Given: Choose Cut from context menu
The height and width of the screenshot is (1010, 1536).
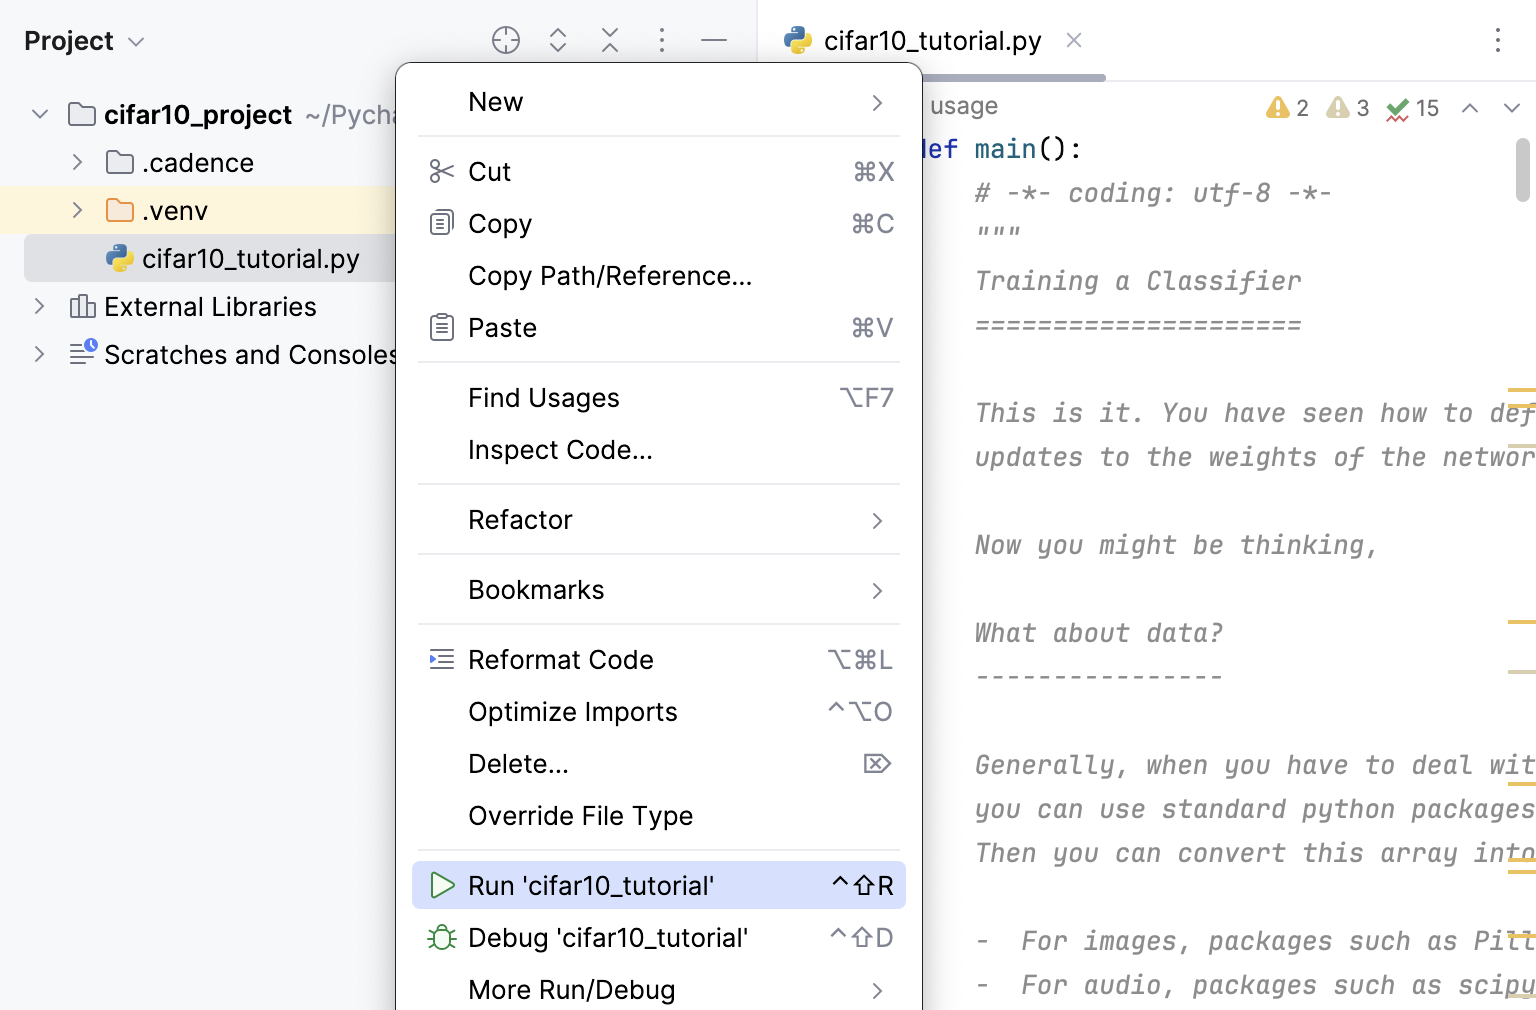Looking at the screenshot, I should pos(659,172).
